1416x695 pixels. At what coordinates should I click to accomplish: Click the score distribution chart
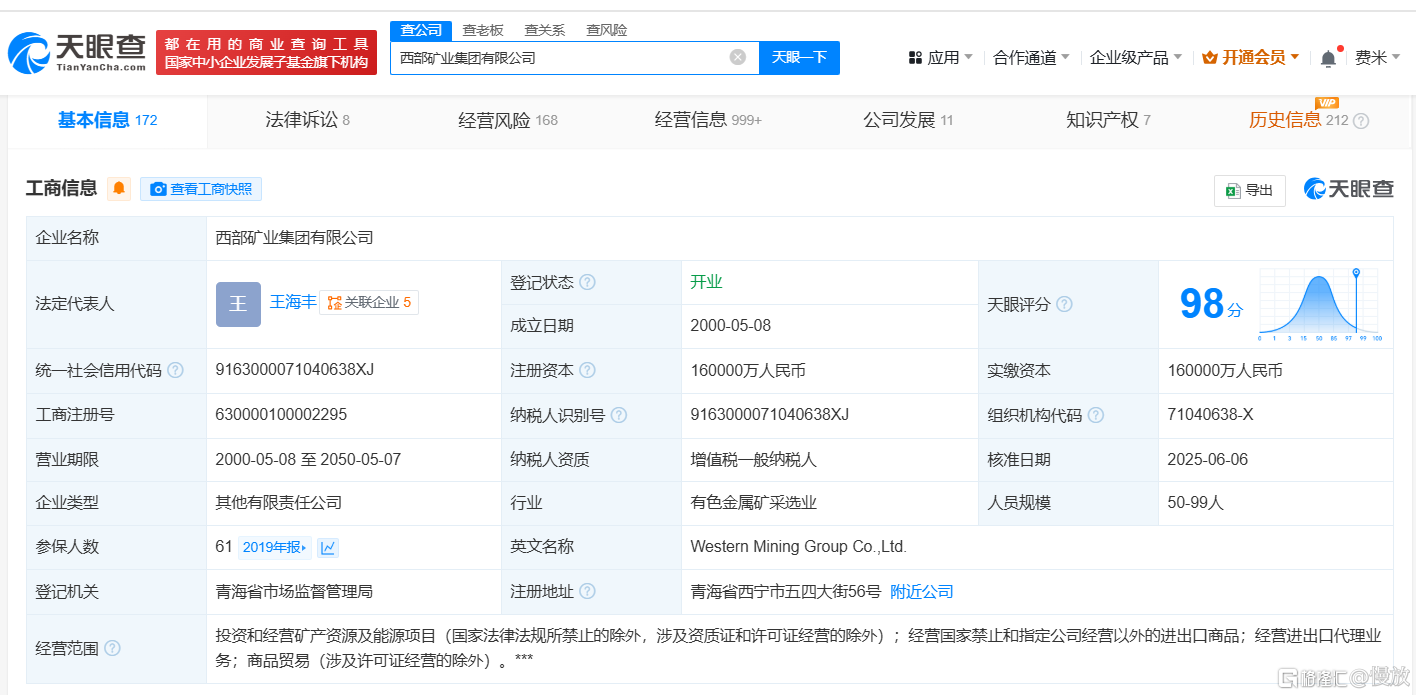1320,305
